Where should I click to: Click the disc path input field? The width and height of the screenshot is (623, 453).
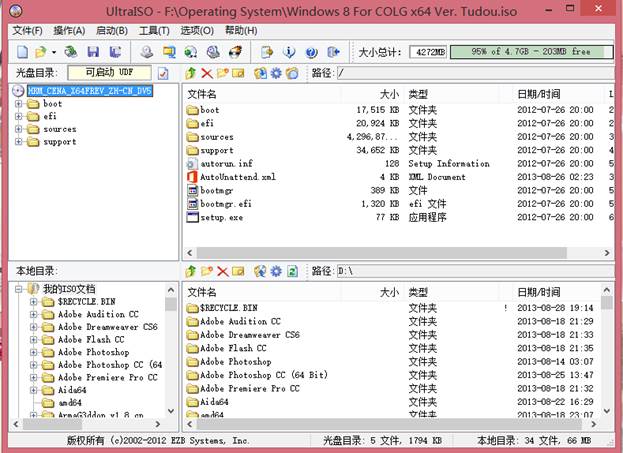[x=470, y=73]
